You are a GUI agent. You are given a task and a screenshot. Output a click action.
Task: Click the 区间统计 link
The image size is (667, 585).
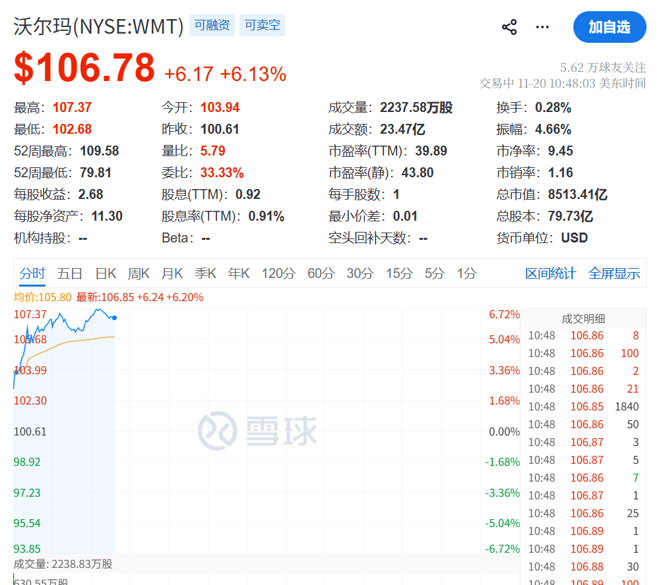[x=551, y=273]
